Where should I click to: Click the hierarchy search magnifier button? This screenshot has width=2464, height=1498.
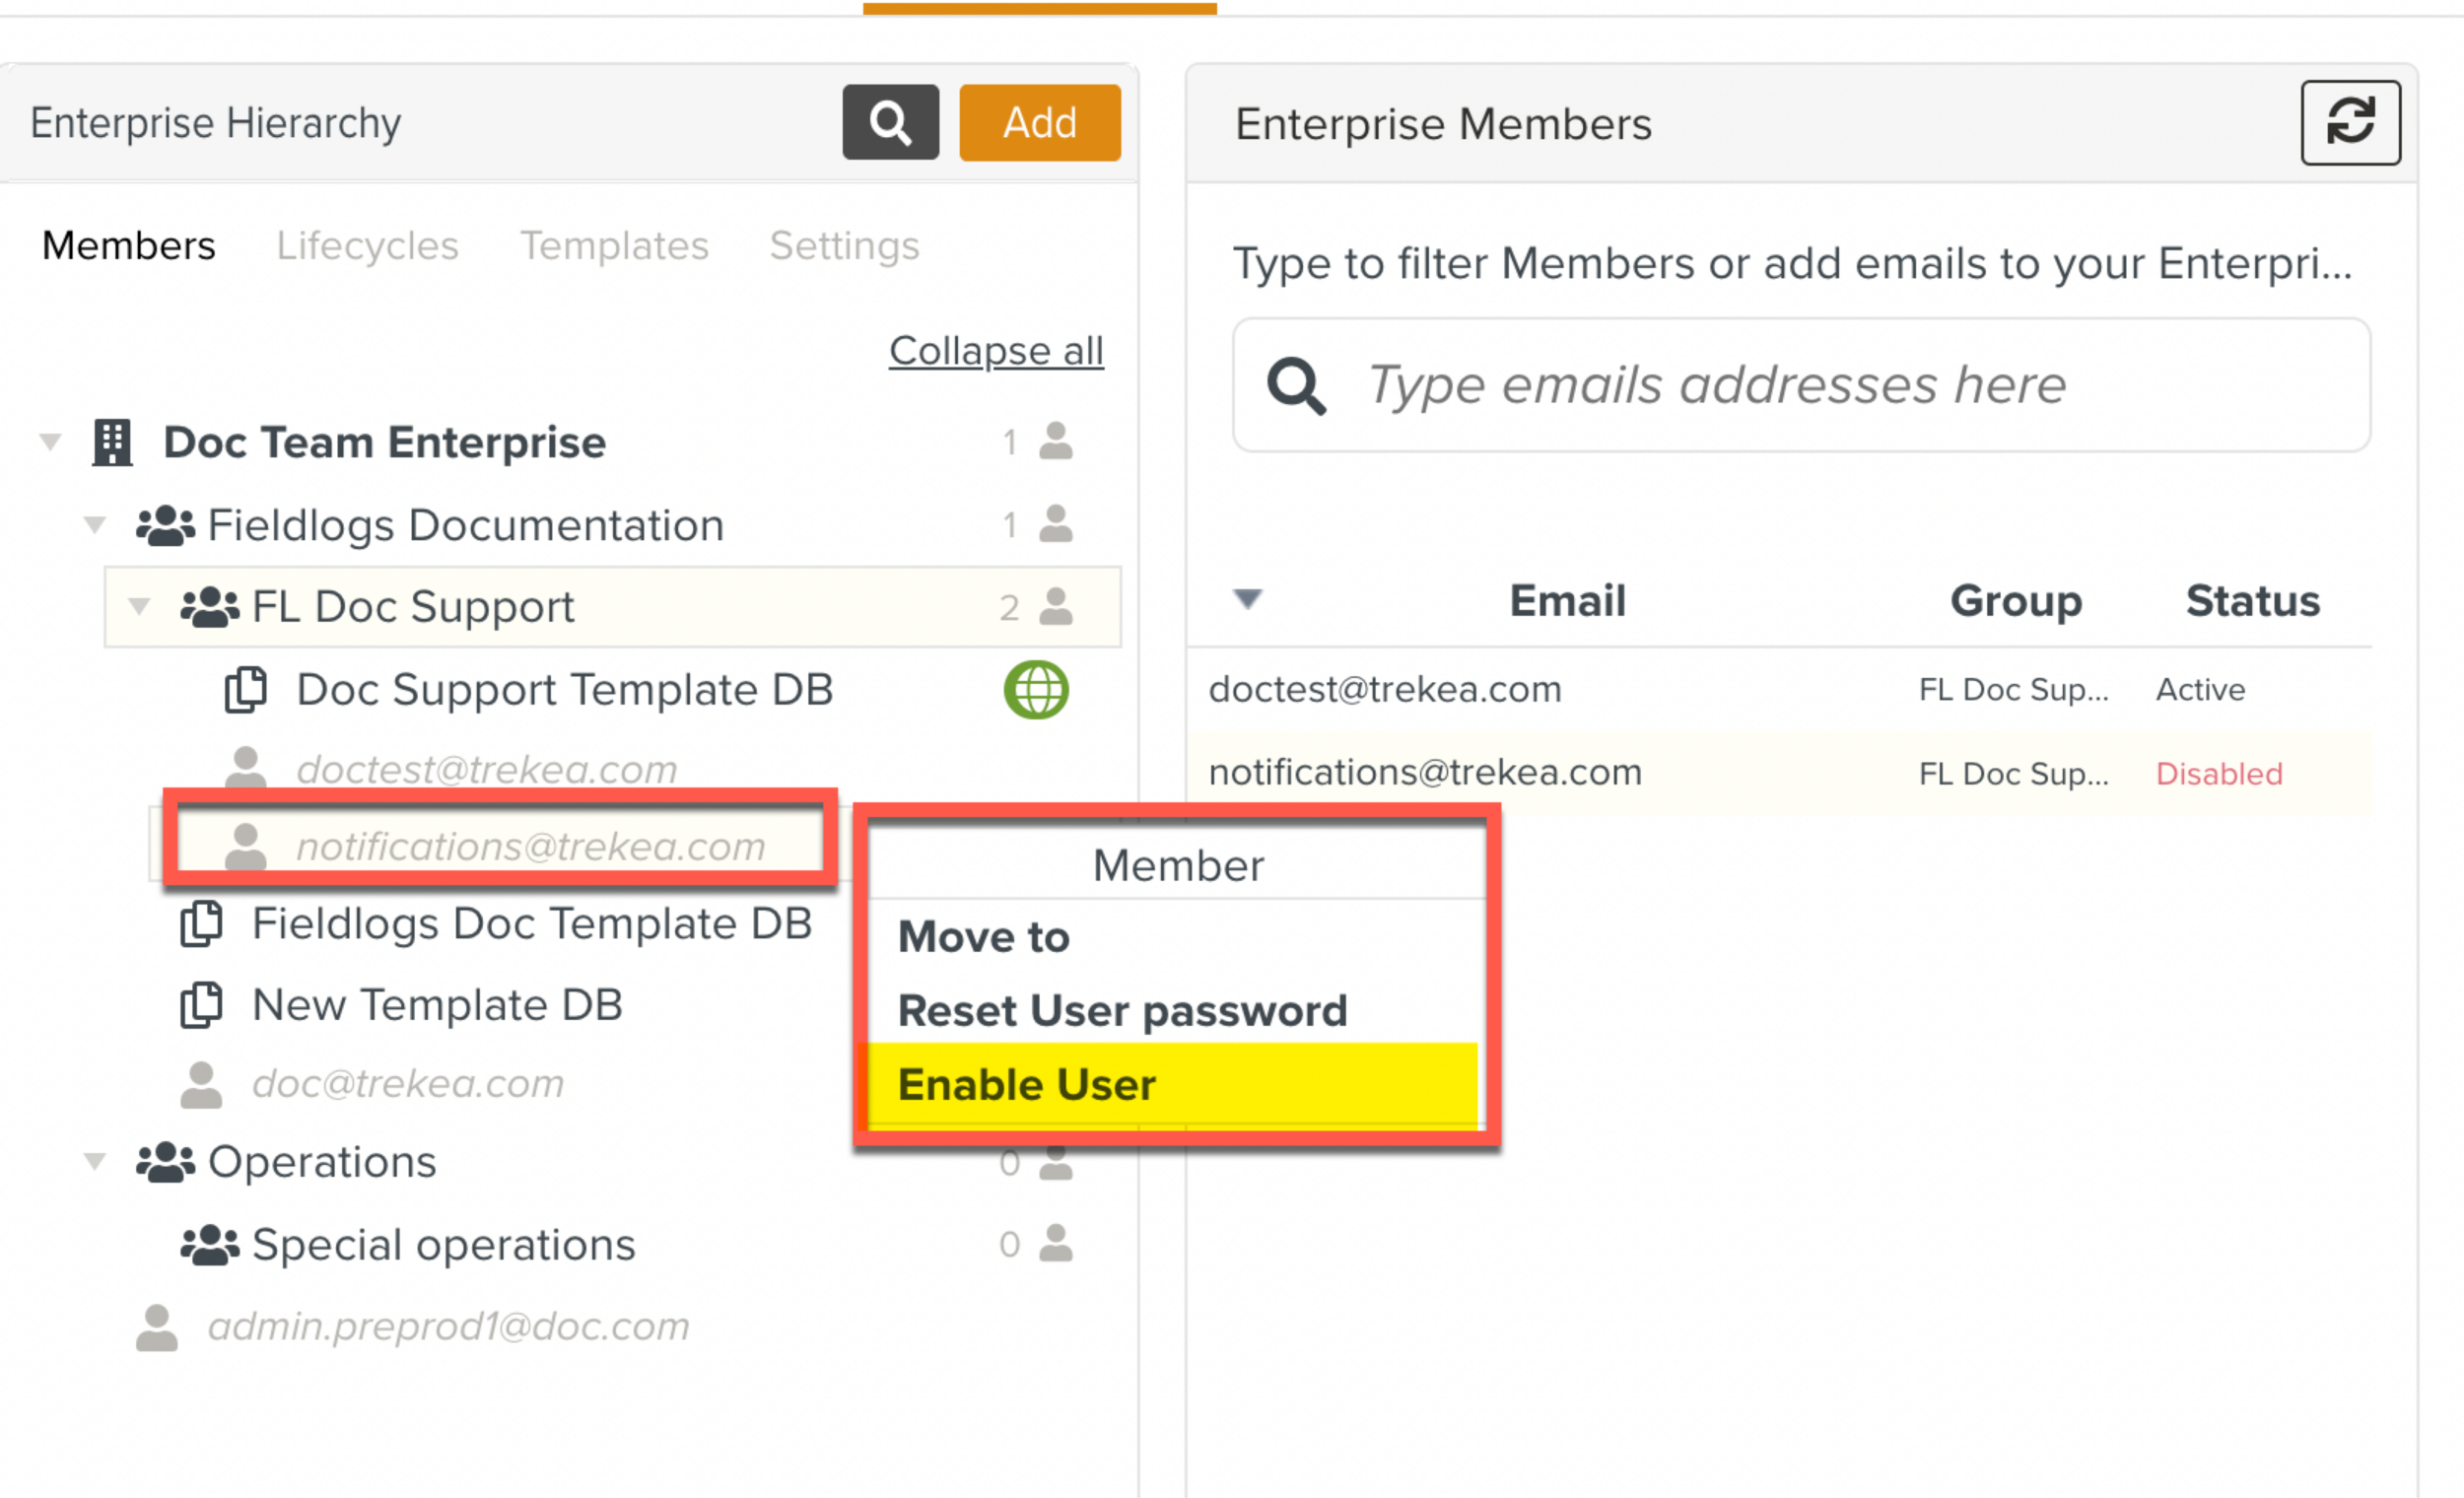point(889,122)
